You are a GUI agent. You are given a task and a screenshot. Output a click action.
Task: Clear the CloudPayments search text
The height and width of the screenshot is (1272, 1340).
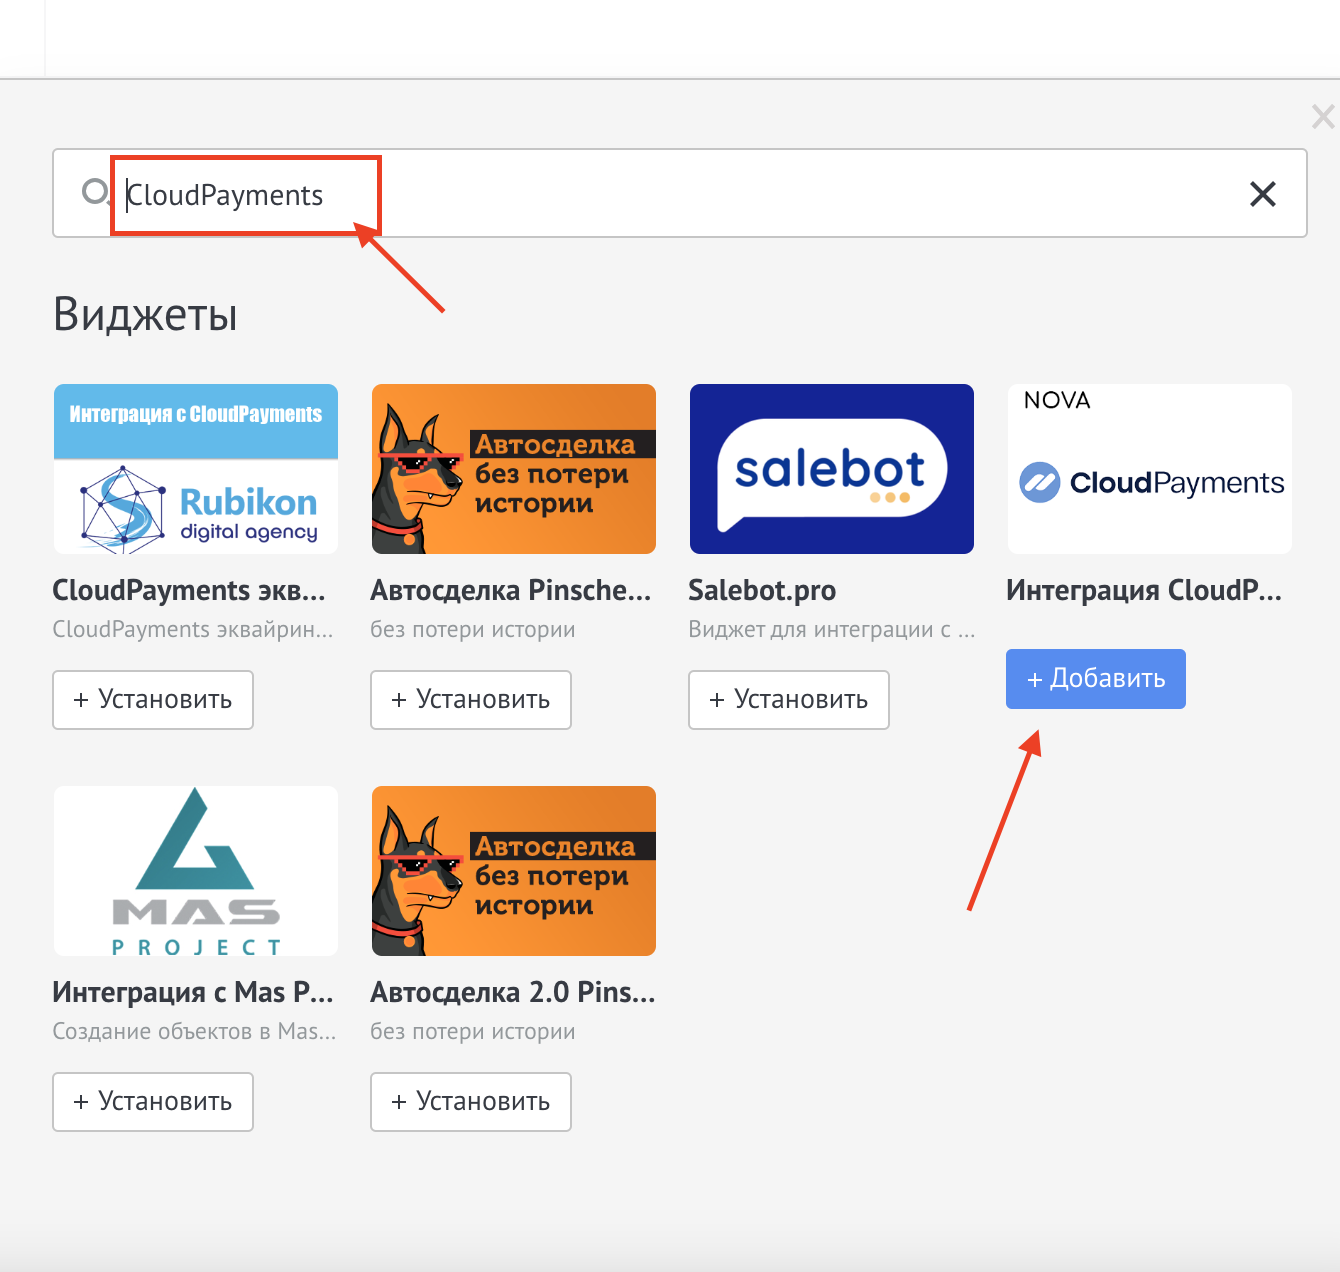1262,194
